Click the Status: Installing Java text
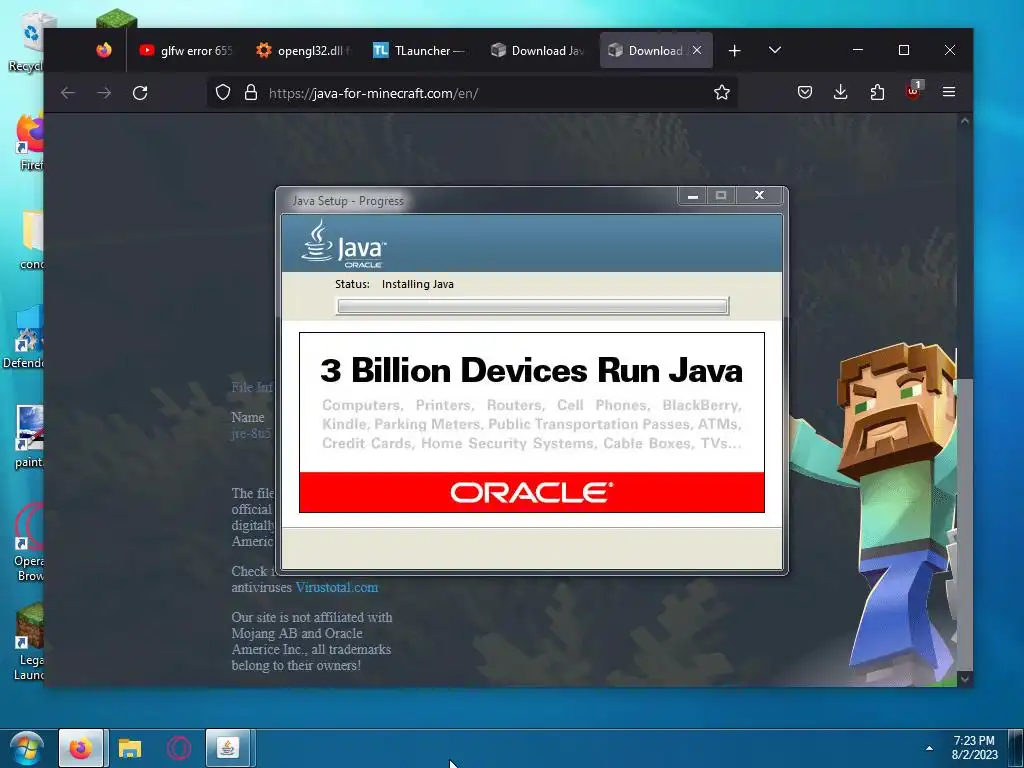Screen dimensions: 1024x768 (x=394, y=284)
